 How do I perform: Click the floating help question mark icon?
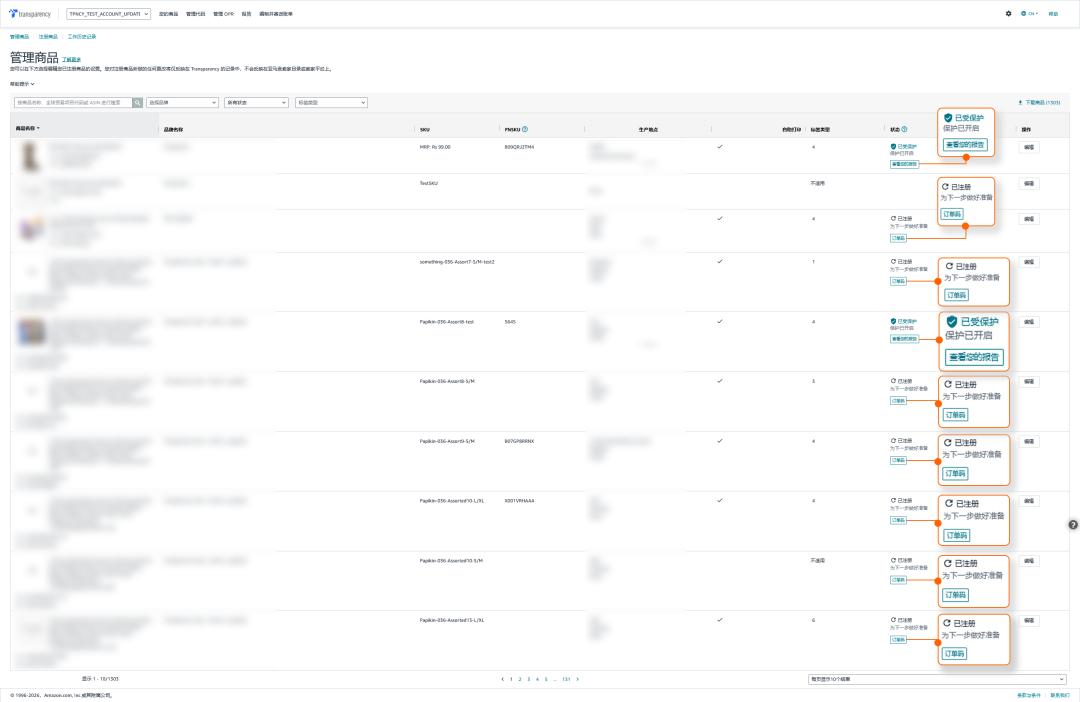coord(1073,524)
